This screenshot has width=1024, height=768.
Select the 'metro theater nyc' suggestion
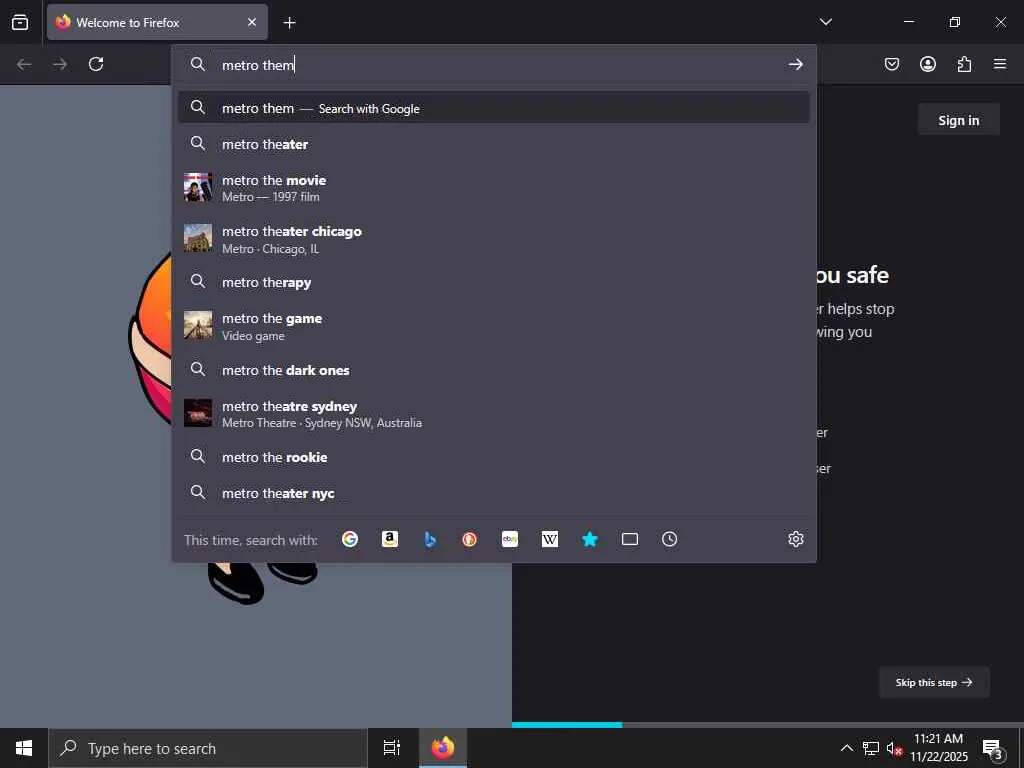(494, 492)
